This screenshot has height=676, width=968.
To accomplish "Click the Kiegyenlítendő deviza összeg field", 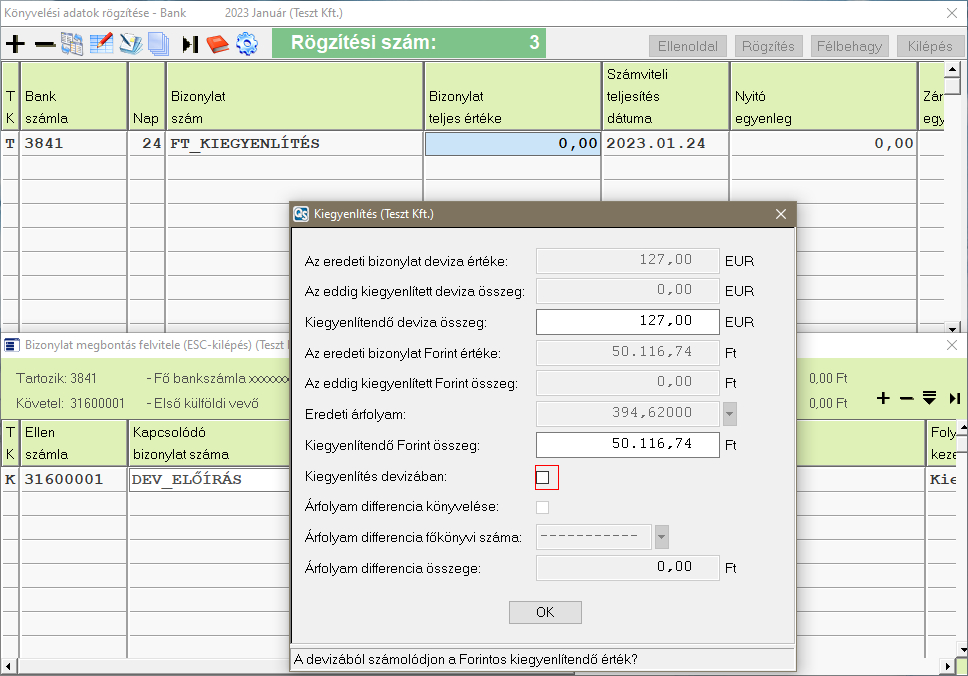I will (x=628, y=321).
